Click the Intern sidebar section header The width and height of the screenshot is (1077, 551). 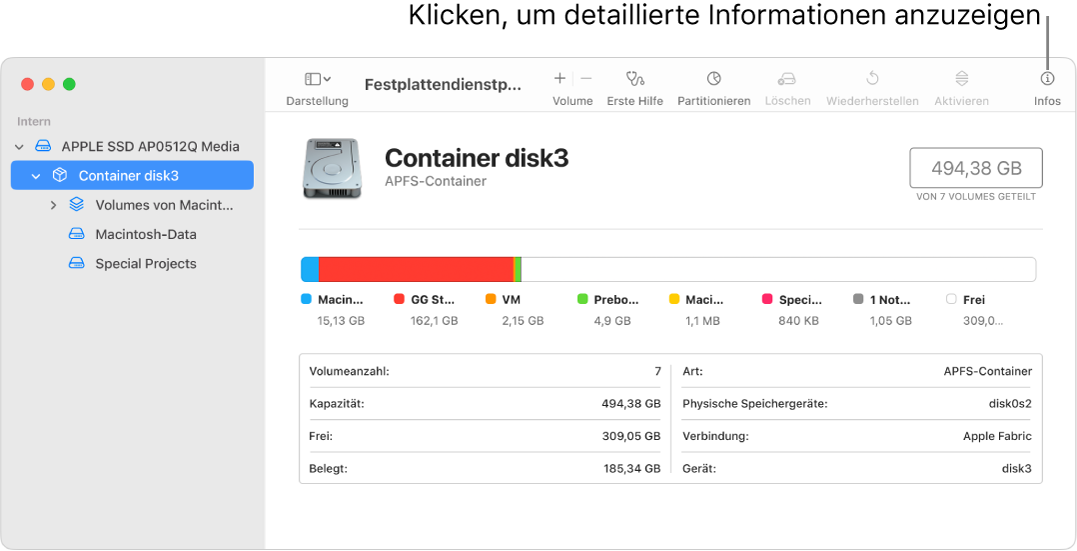(34, 122)
